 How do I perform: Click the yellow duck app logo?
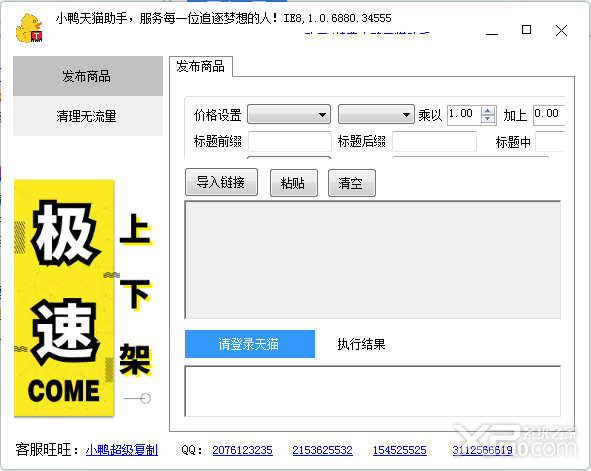tap(29, 28)
